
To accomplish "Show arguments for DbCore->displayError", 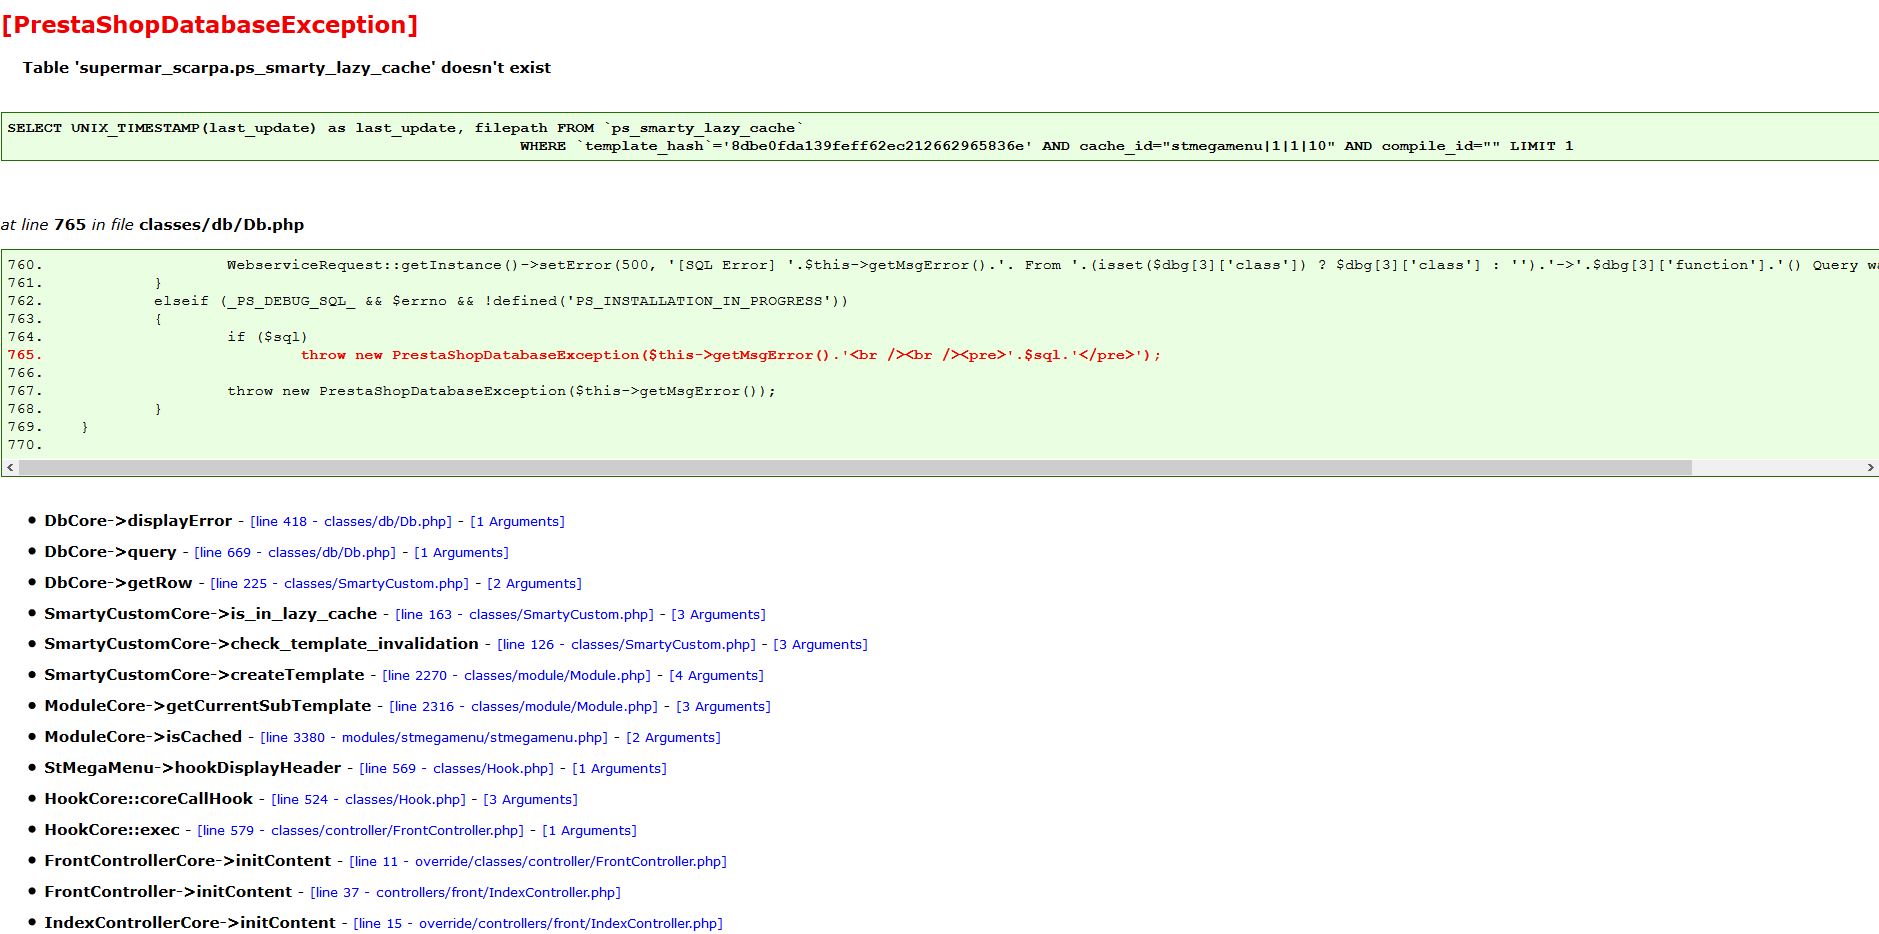I will pyautogui.click(x=517, y=522).
